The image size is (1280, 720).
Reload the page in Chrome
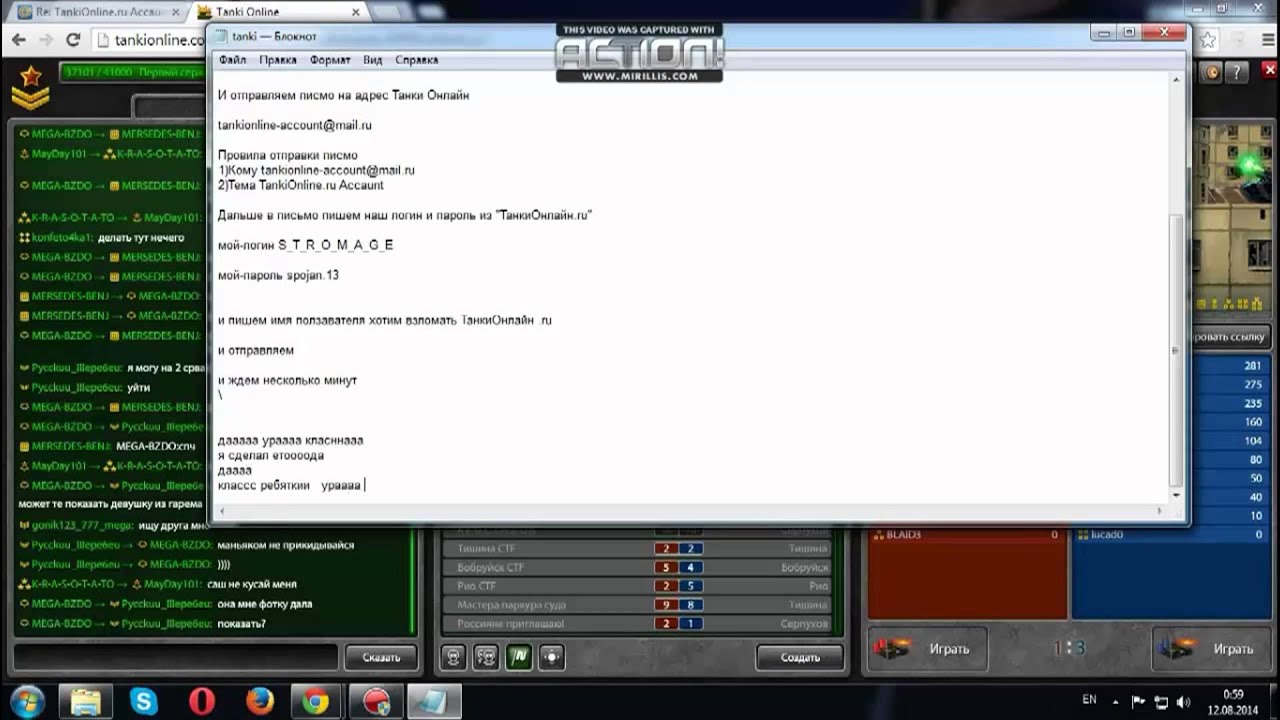point(72,40)
